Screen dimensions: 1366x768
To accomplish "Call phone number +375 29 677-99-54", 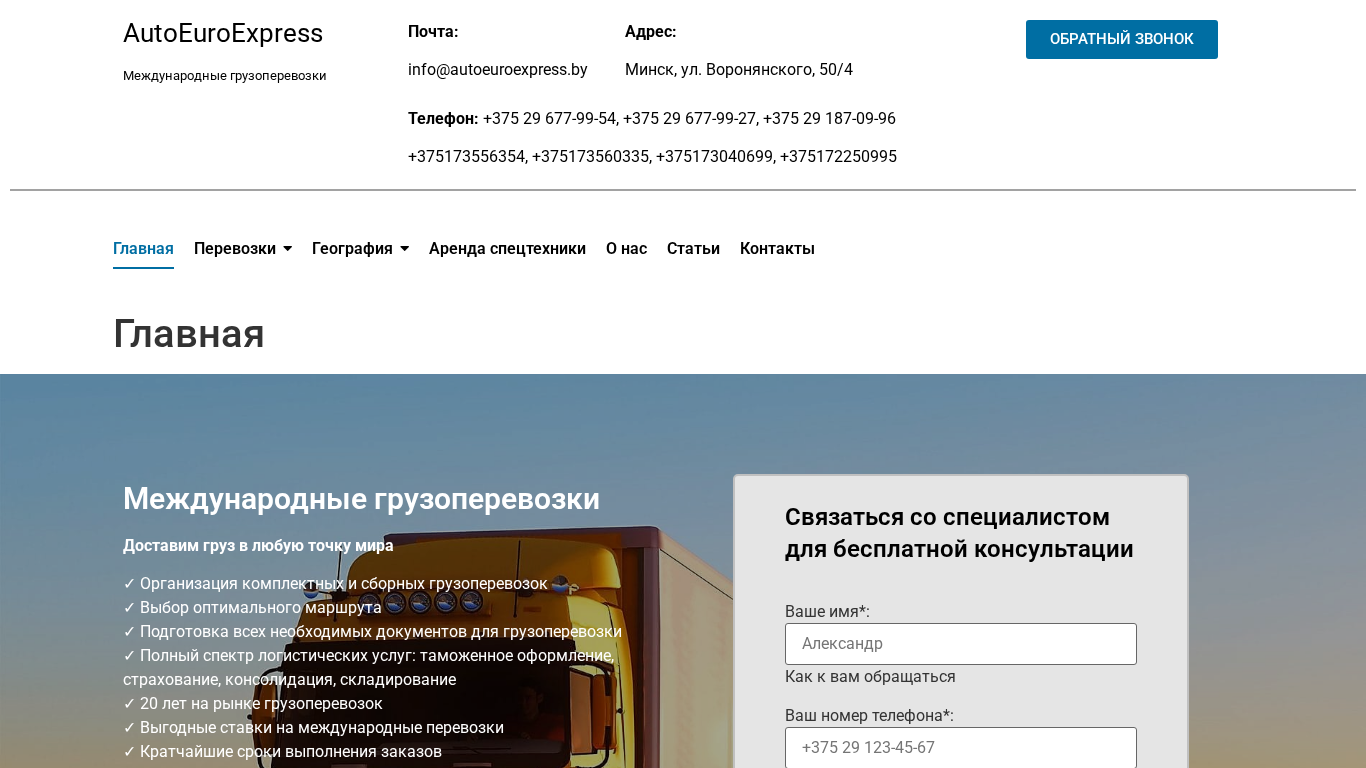I will click(x=549, y=119).
